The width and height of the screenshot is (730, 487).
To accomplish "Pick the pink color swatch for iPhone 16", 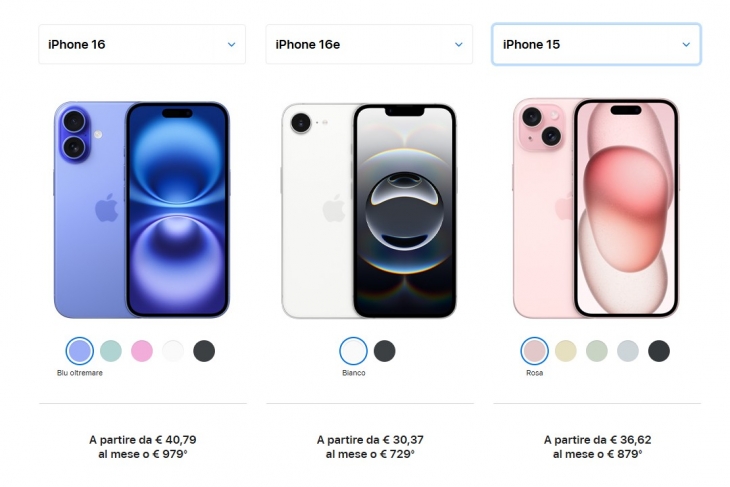I will [x=142, y=351].
